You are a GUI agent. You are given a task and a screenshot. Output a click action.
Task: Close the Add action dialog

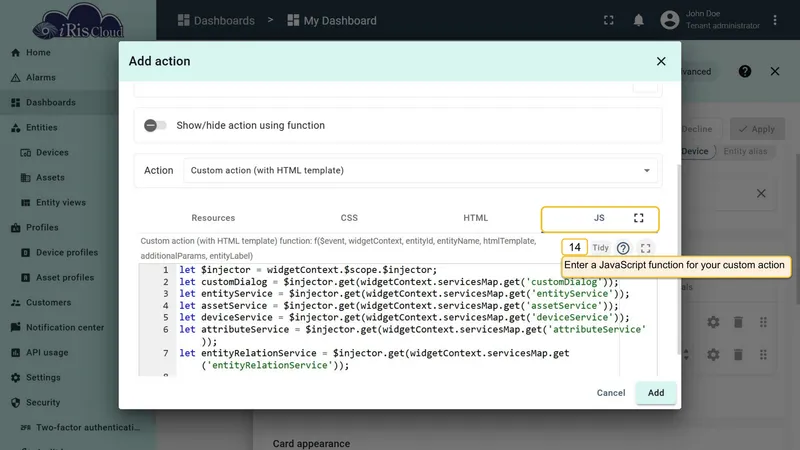click(x=661, y=61)
